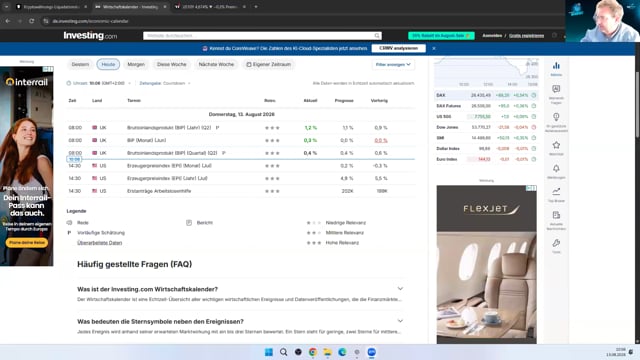Screen dimensions: 640x360
Task: Open Windows taskbar search
Action: [283, 352]
